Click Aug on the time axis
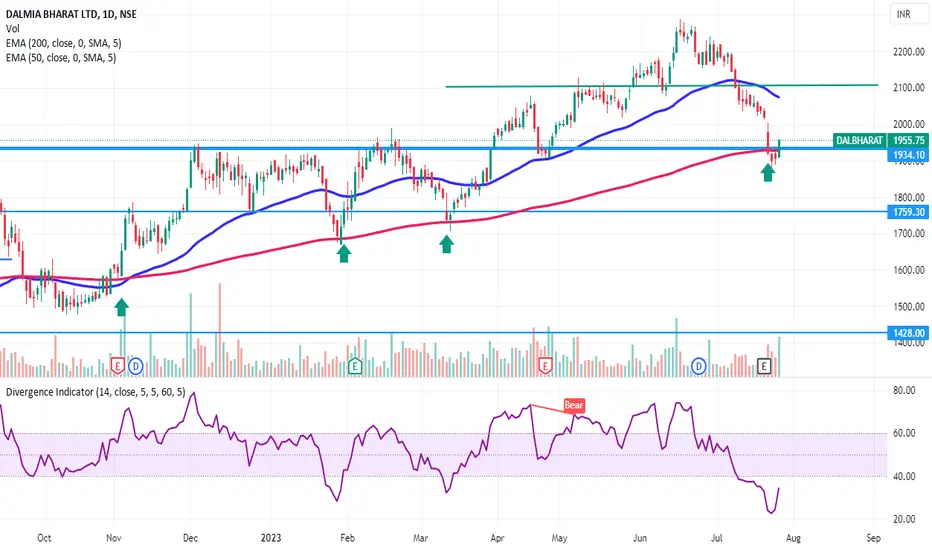 (794, 538)
